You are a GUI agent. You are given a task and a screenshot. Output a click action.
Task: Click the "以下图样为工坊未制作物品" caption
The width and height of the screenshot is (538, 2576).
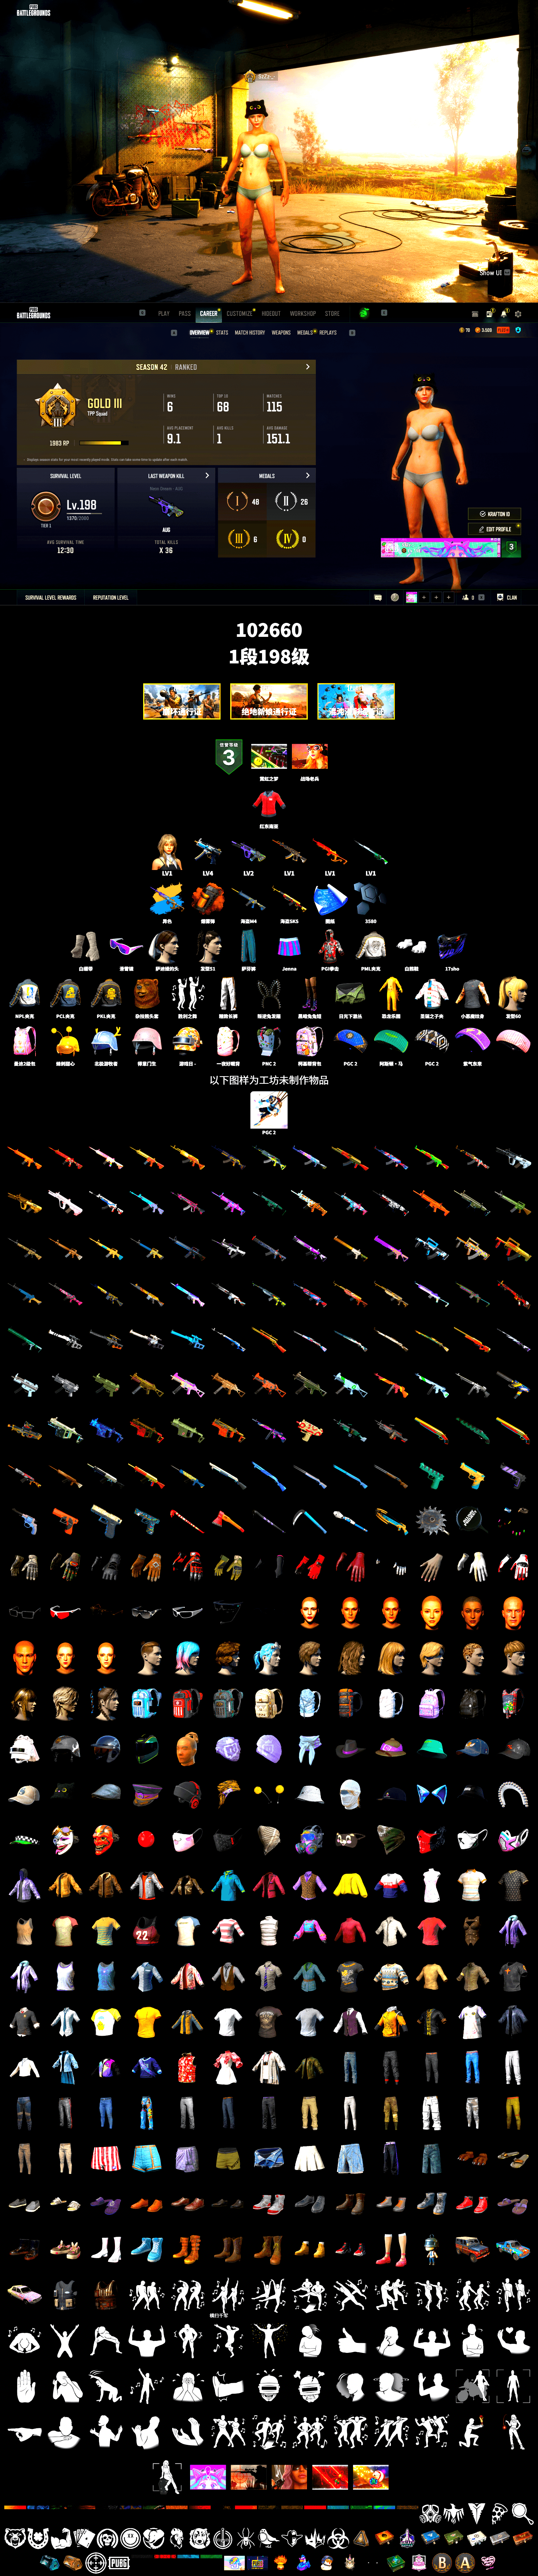(x=269, y=1080)
